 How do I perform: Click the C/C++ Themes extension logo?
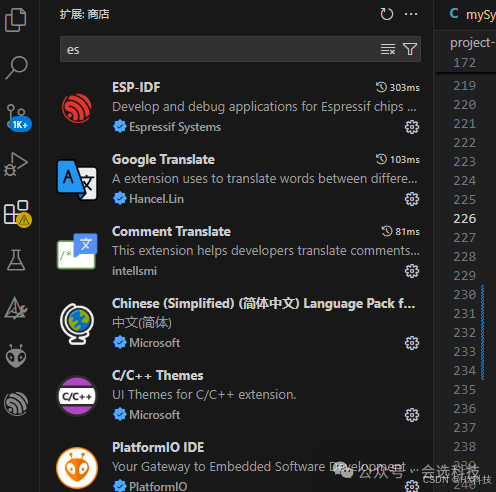click(77, 396)
